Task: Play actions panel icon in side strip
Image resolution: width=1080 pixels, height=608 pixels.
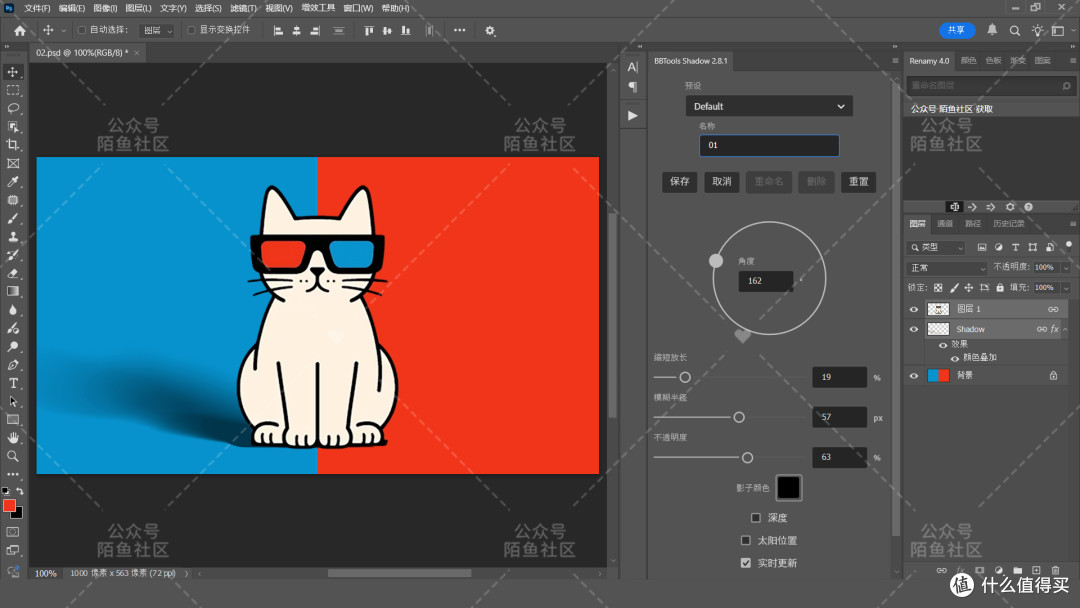Action: point(632,116)
